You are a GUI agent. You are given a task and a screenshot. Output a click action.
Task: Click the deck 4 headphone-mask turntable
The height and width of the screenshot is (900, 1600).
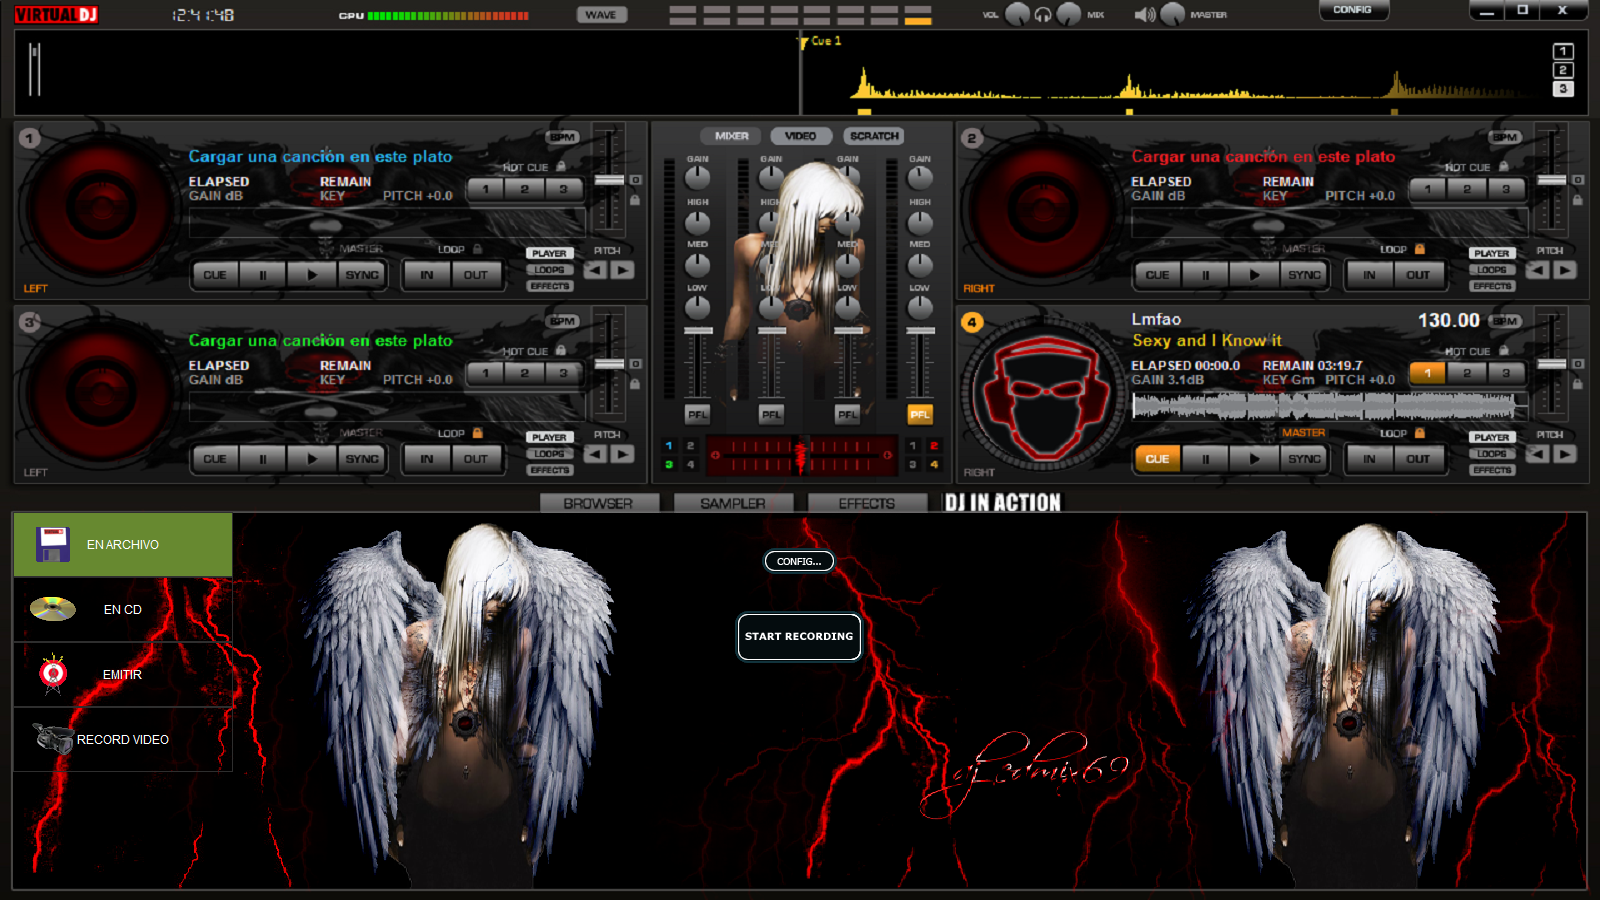(x=1046, y=395)
